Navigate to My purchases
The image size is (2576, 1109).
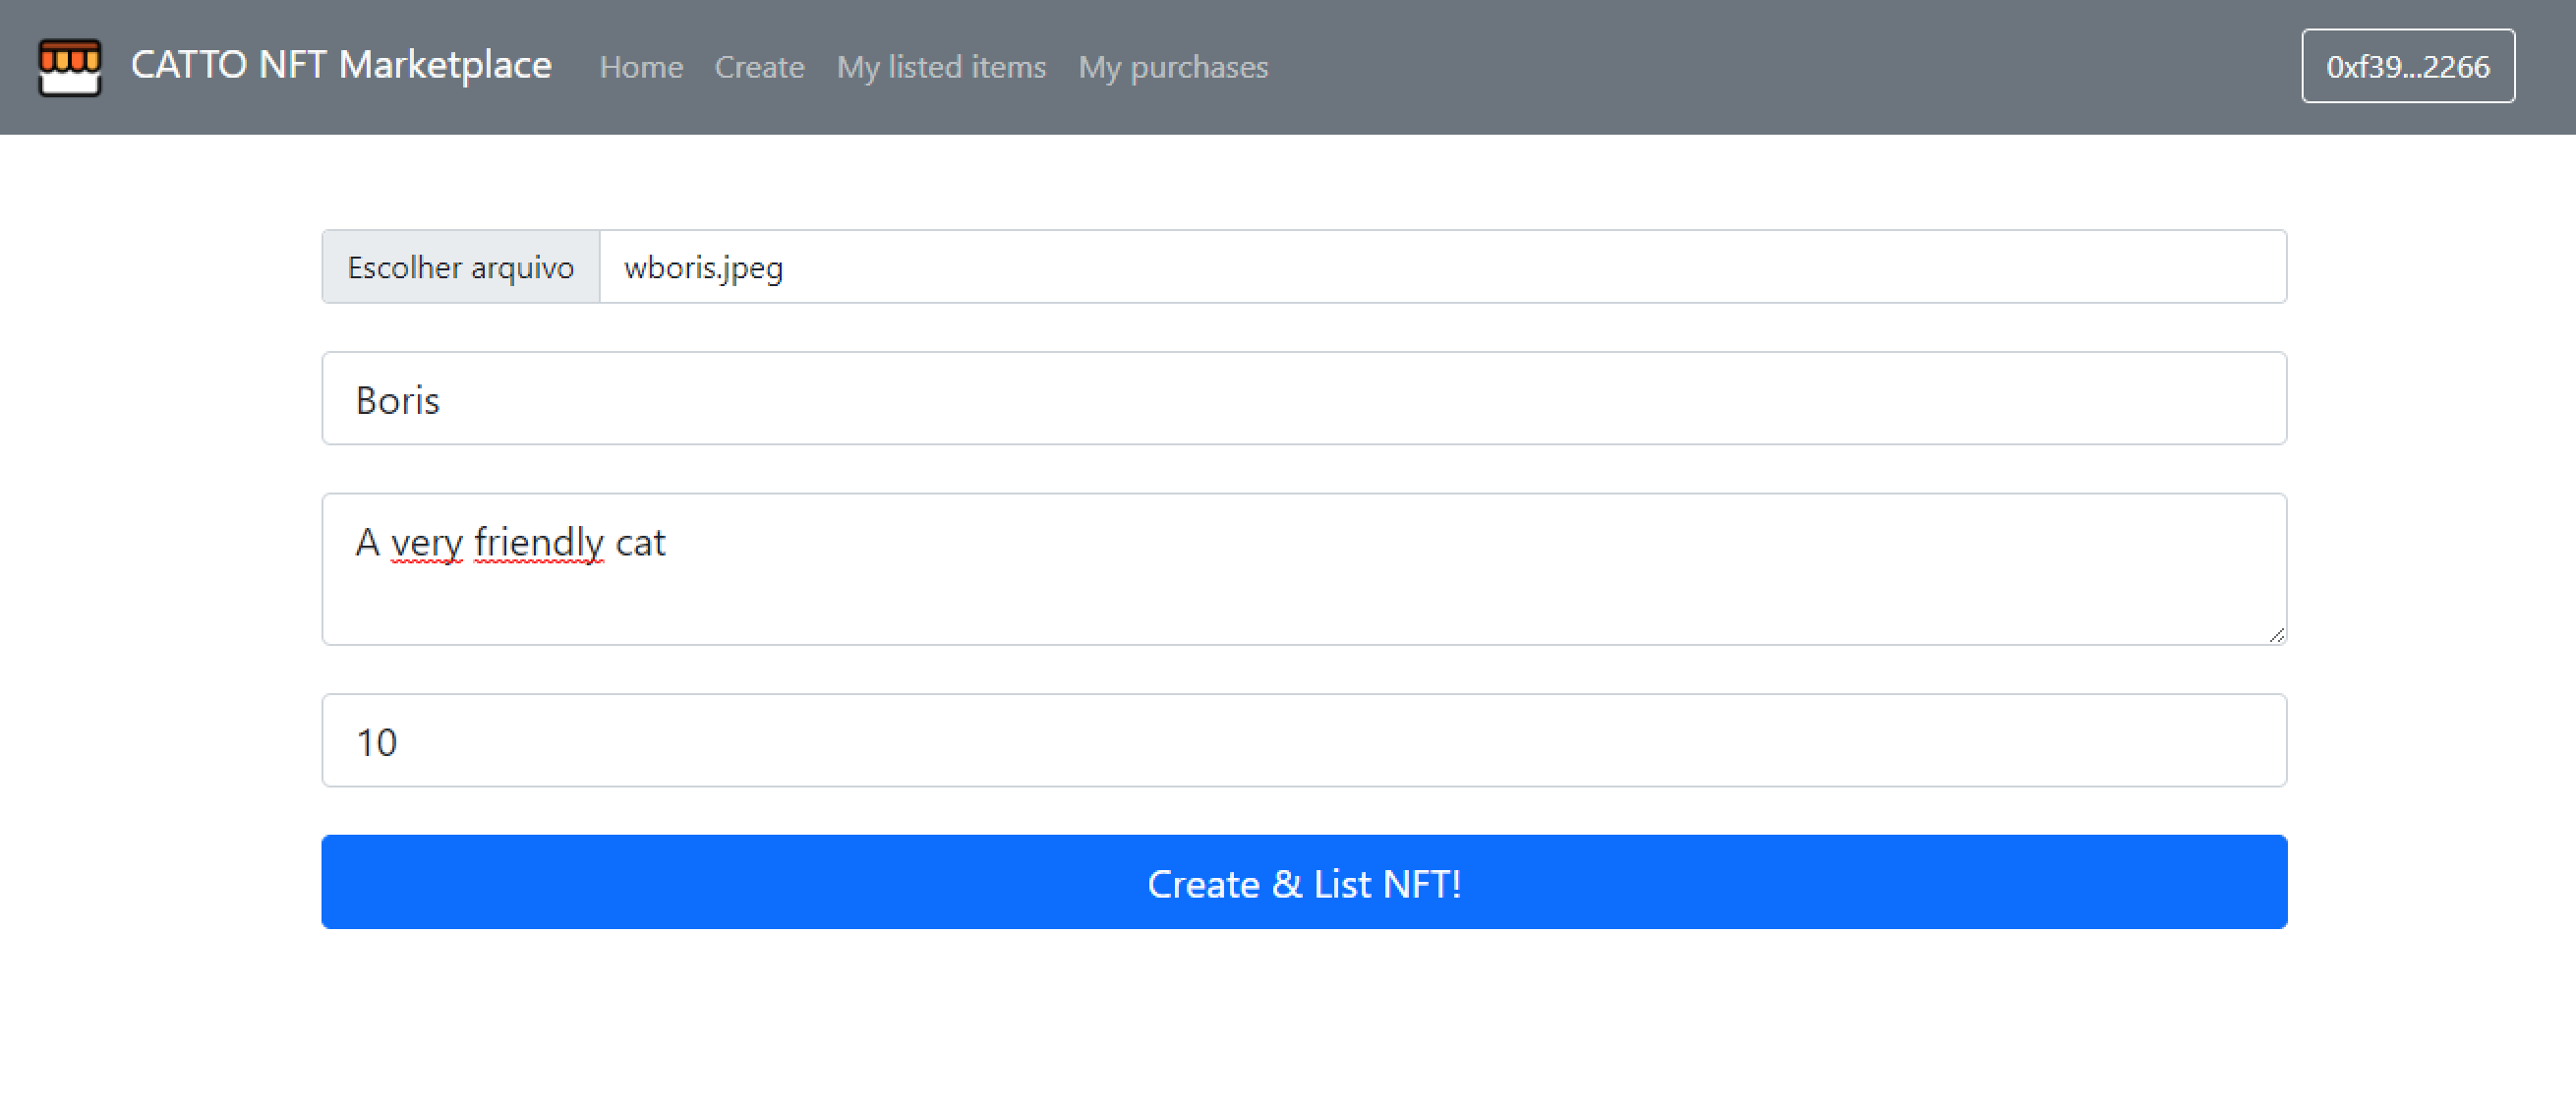(1172, 67)
